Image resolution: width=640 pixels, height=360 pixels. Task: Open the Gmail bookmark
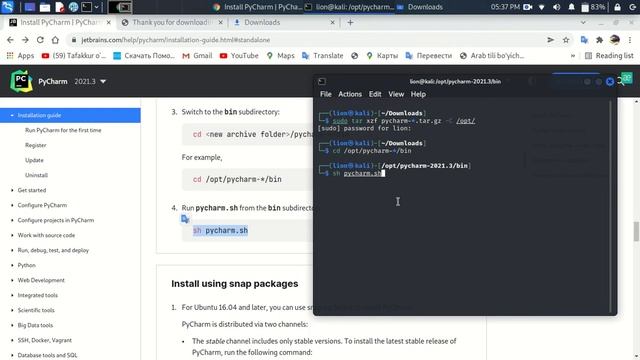[x=197, y=56]
